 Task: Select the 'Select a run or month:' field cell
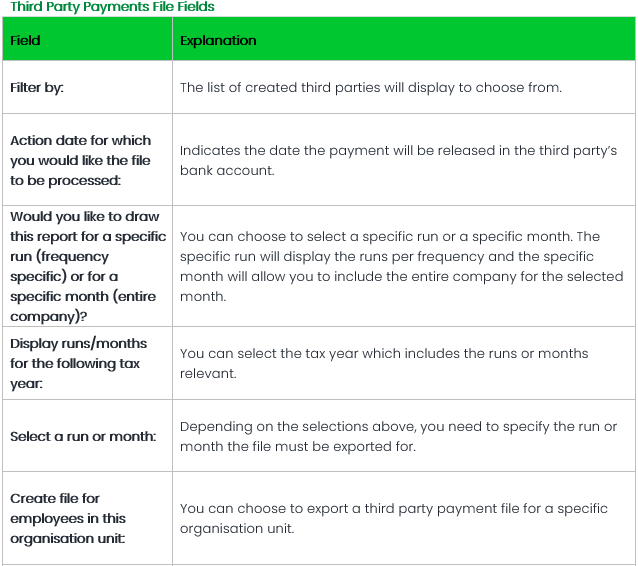(x=83, y=437)
